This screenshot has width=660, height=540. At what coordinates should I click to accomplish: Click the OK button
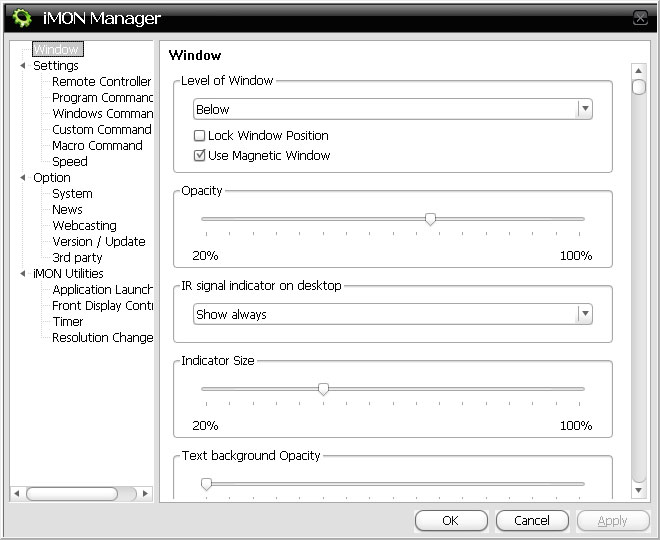pos(451,521)
